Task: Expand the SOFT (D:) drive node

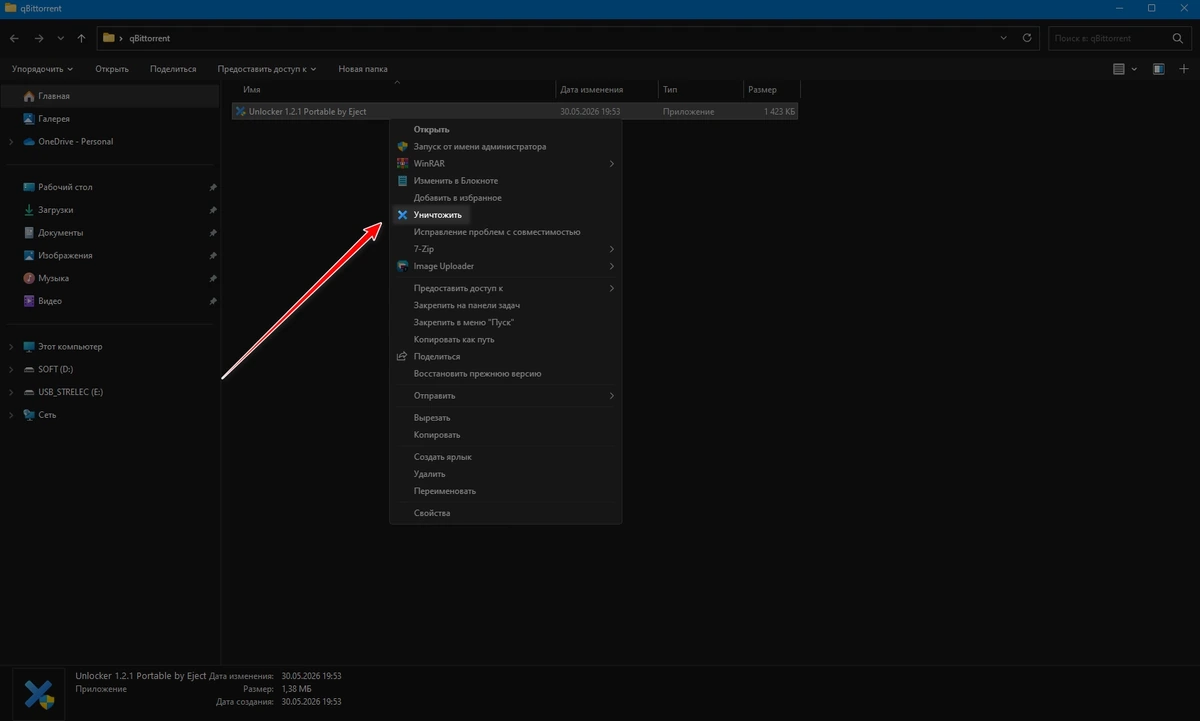Action: click(11, 369)
